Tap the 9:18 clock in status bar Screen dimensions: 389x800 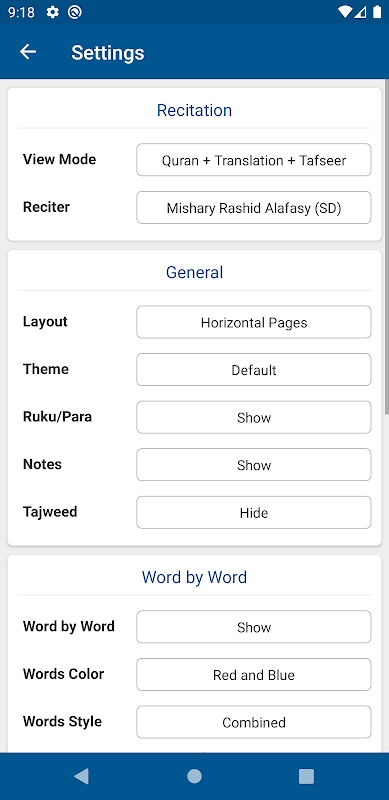[x=21, y=12]
